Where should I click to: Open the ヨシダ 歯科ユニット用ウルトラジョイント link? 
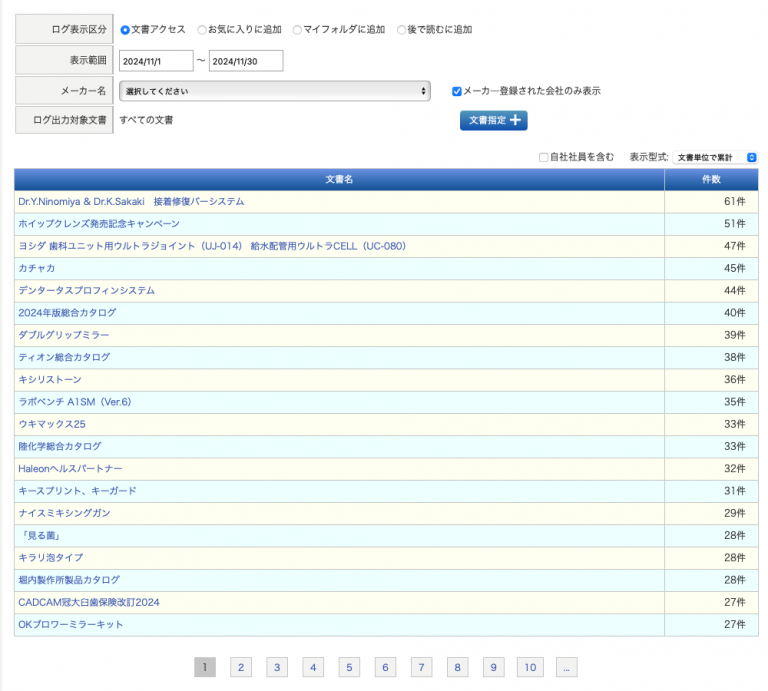[x=212, y=246]
